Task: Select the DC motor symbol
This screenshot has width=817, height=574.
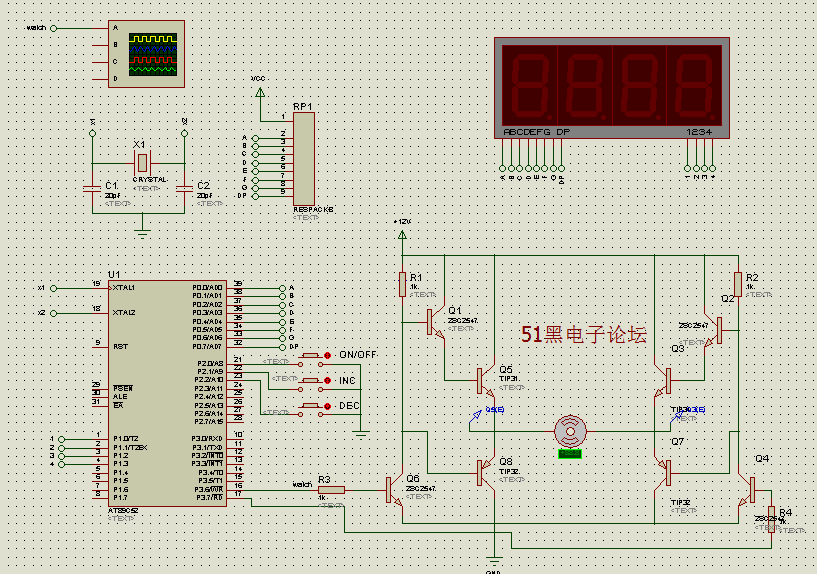Action: pyautogui.click(x=570, y=431)
